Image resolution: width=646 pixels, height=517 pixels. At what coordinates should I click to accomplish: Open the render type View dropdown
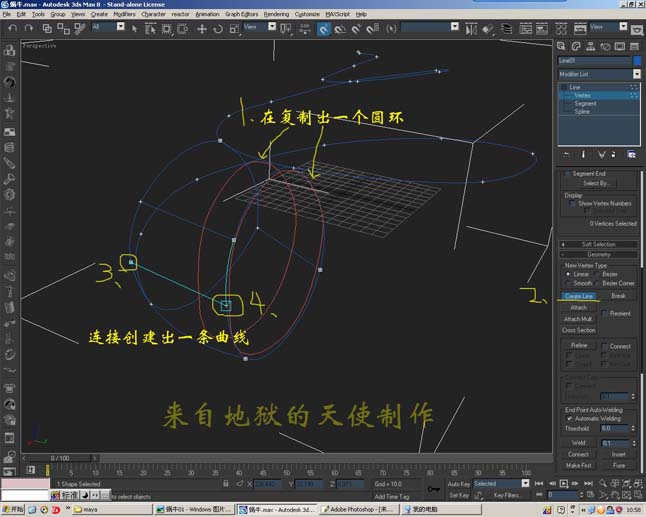click(623, 27)
